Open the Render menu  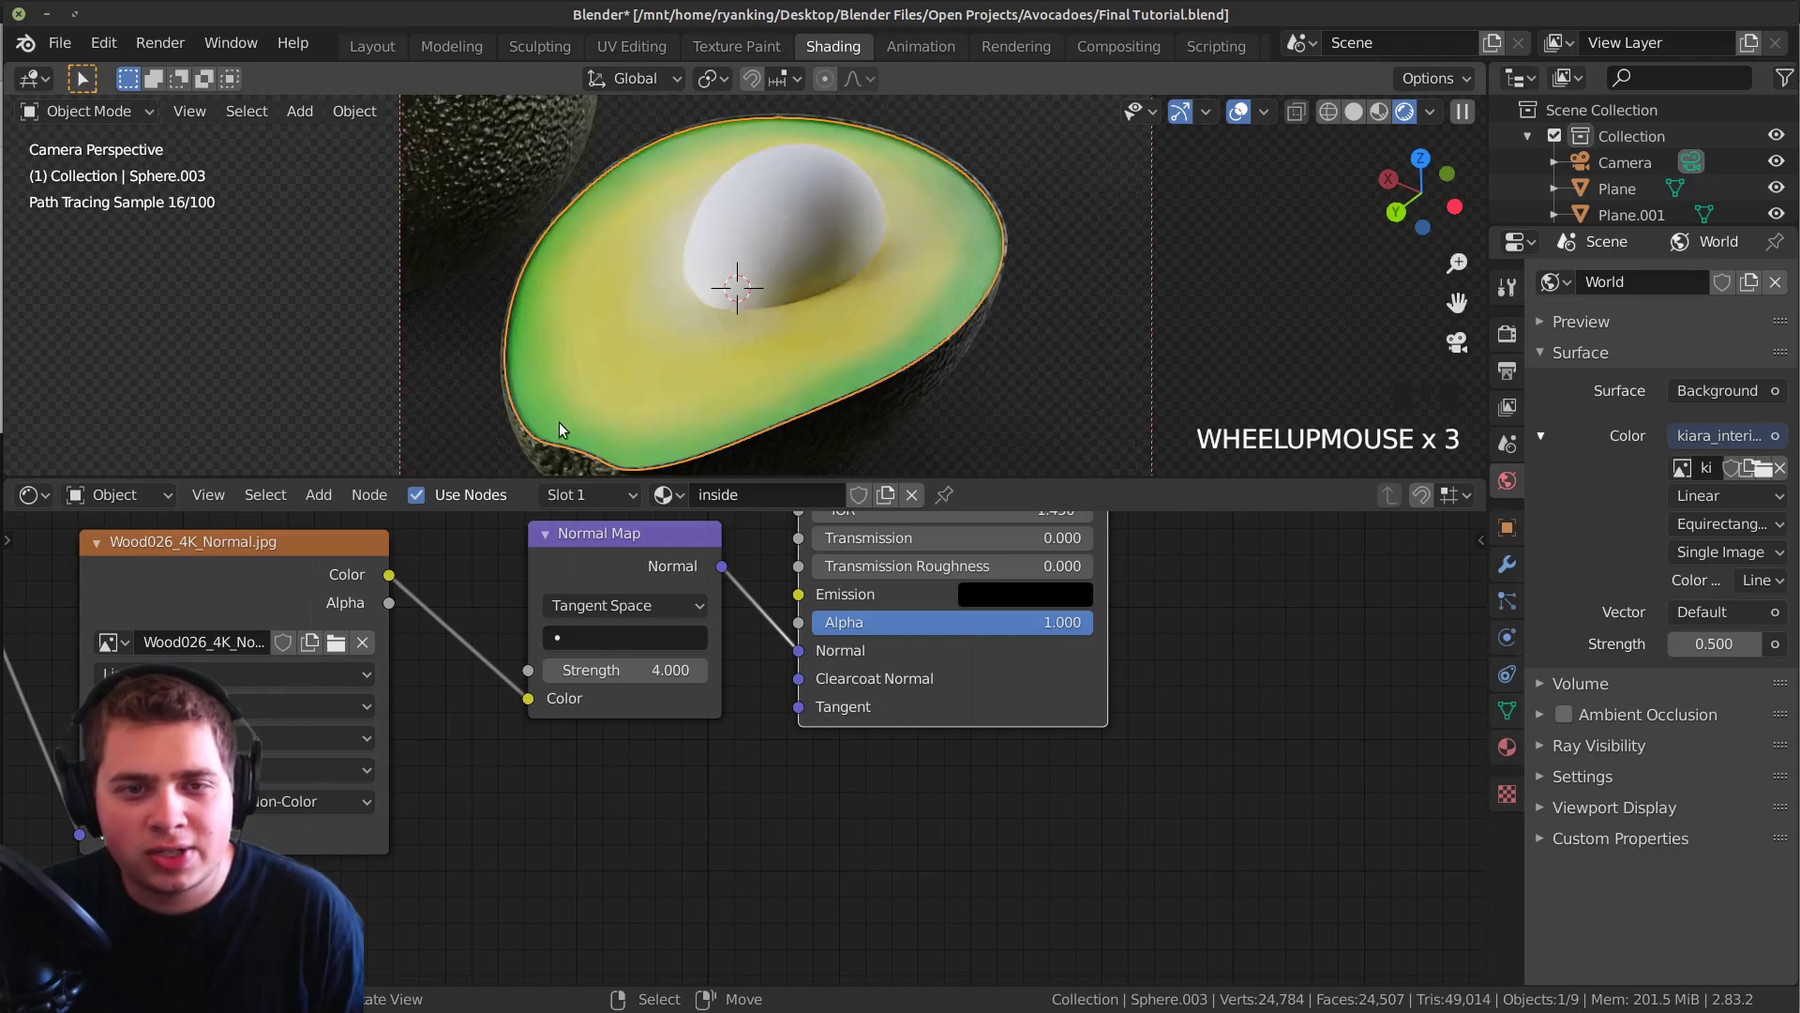click(160, 42)
